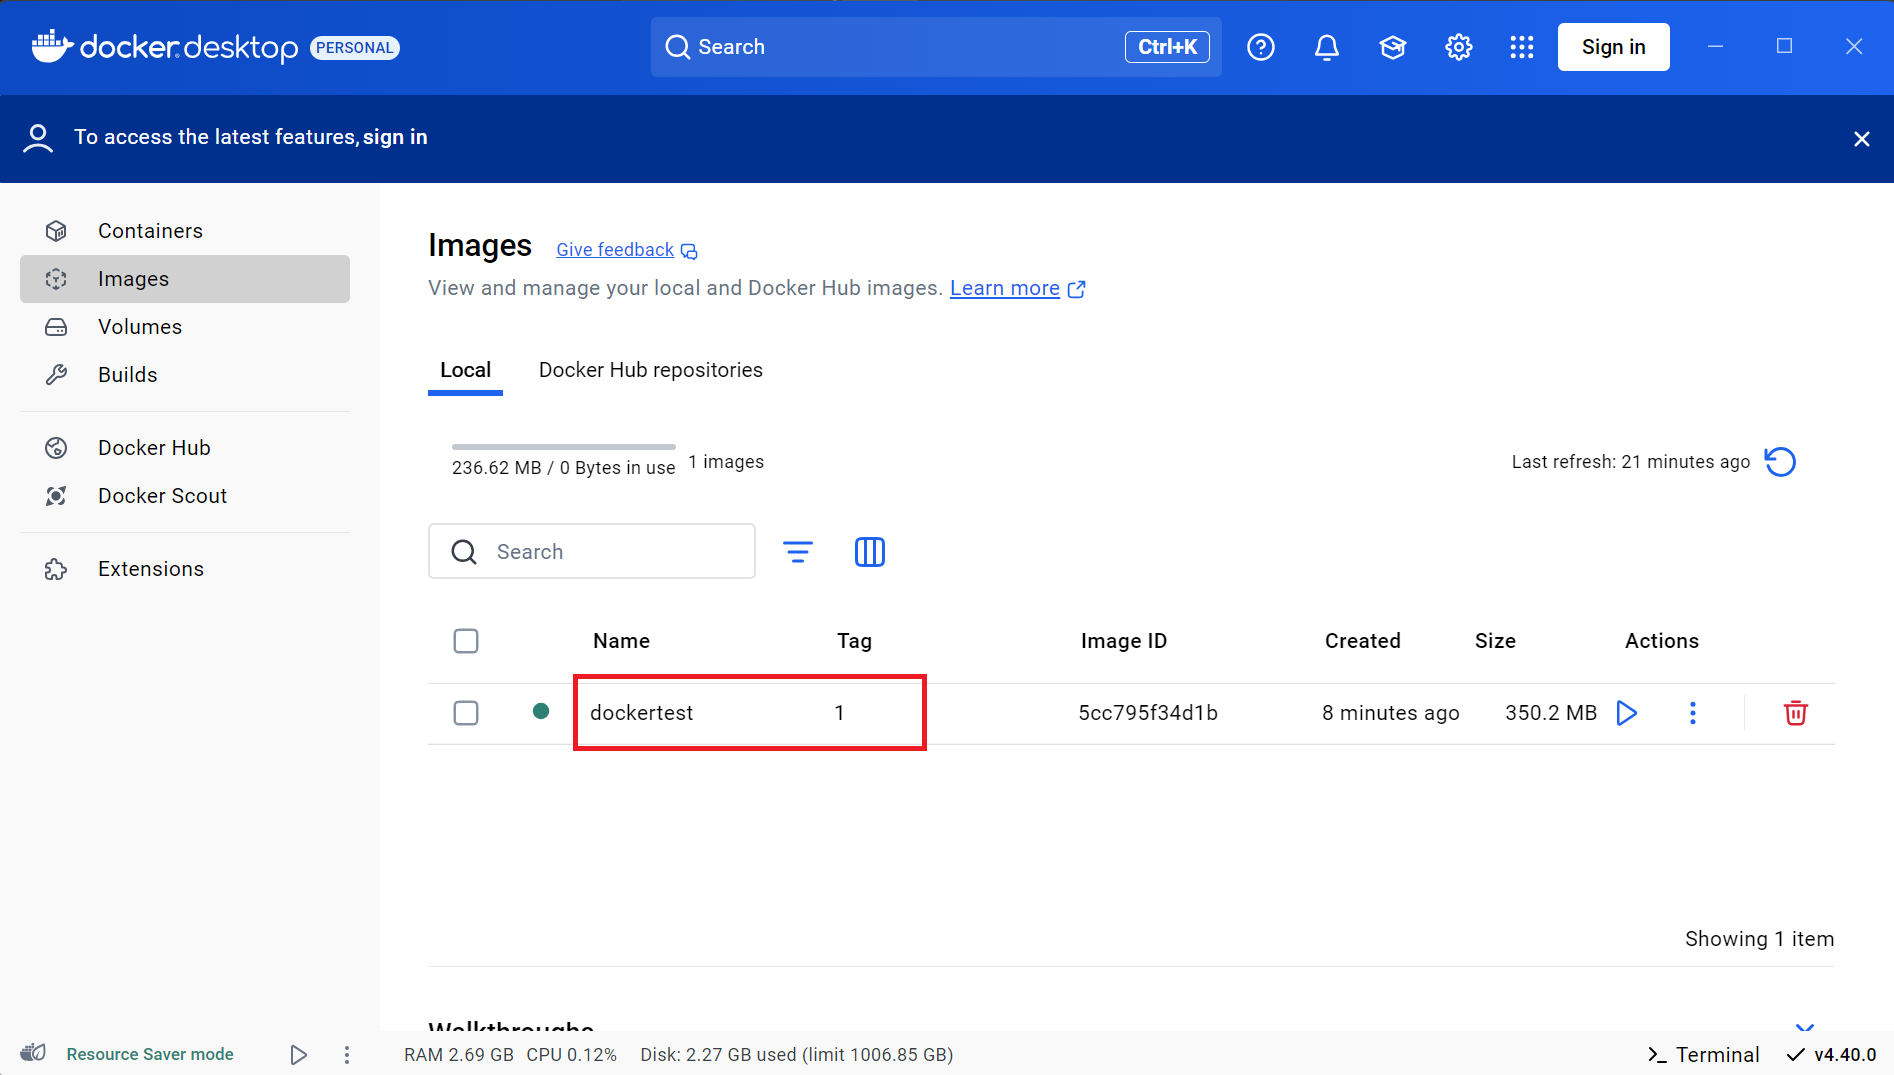Click image ID 5cc795f34d1b
The height and width of the screenshot is (1075, 1894).
pyautogui.click(x=1148, y=713)
